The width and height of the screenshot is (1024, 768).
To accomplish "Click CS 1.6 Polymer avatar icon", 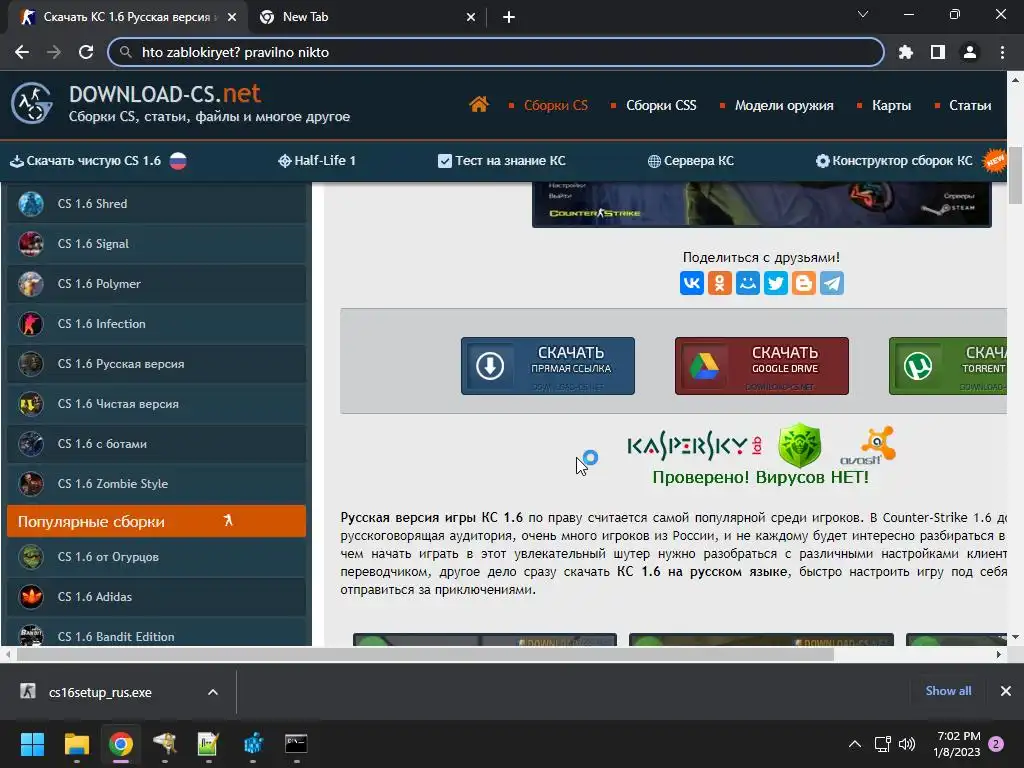I will pos(31,284).
